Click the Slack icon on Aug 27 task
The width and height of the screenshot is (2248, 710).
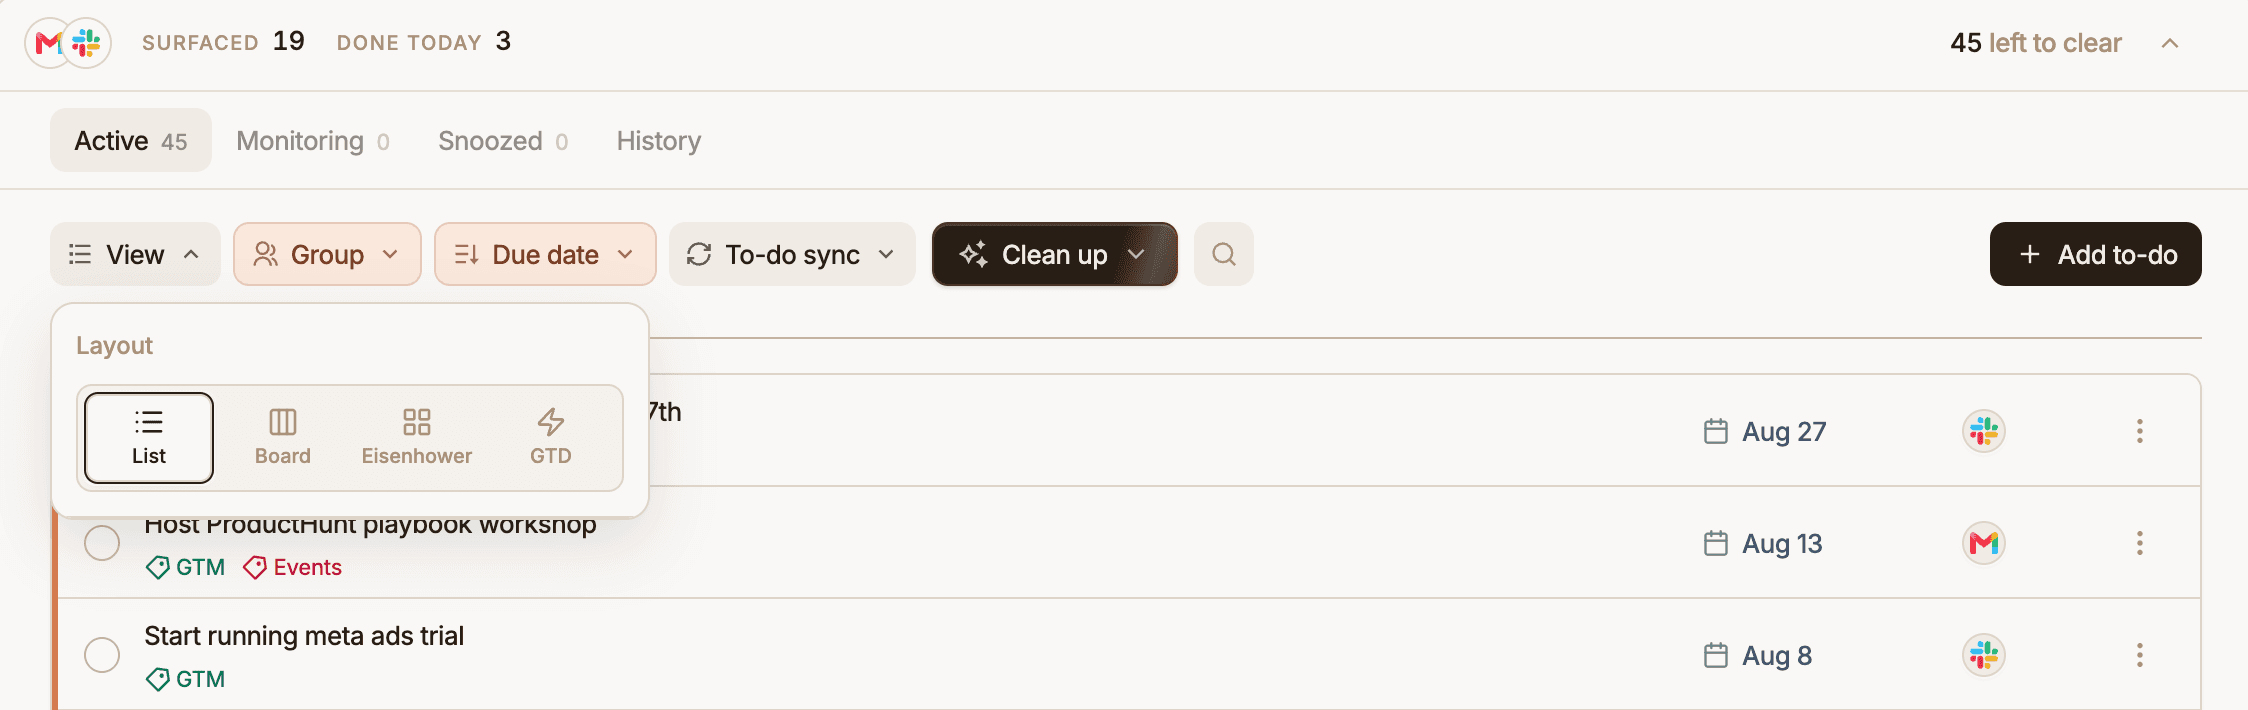(1983, 431)
